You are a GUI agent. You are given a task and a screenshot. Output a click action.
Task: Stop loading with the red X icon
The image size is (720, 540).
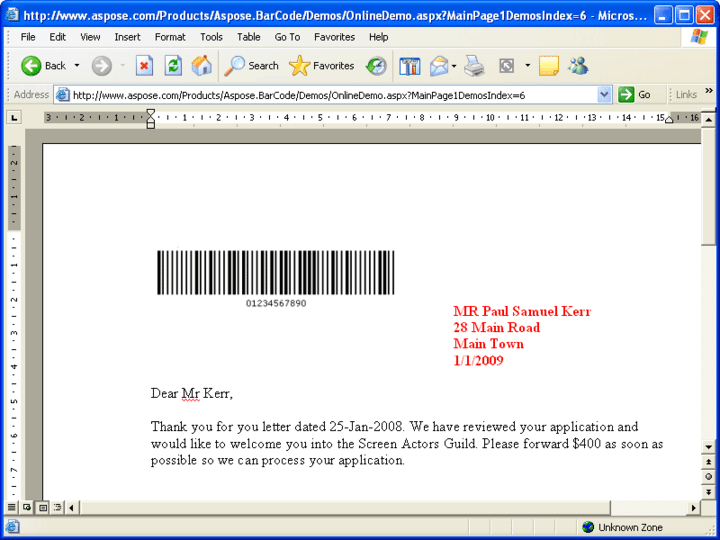(144, 66)
